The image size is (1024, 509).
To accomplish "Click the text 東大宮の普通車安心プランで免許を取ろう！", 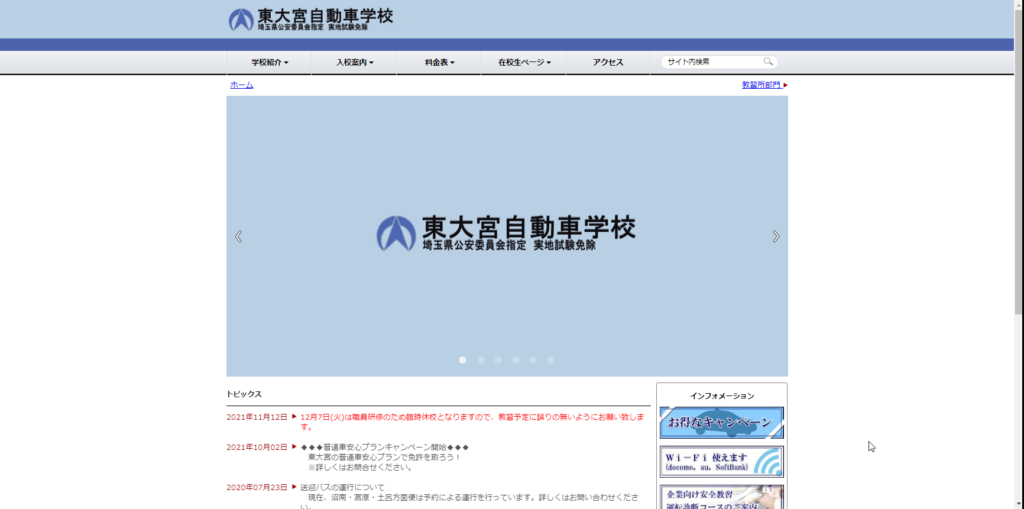I will 385,457.
